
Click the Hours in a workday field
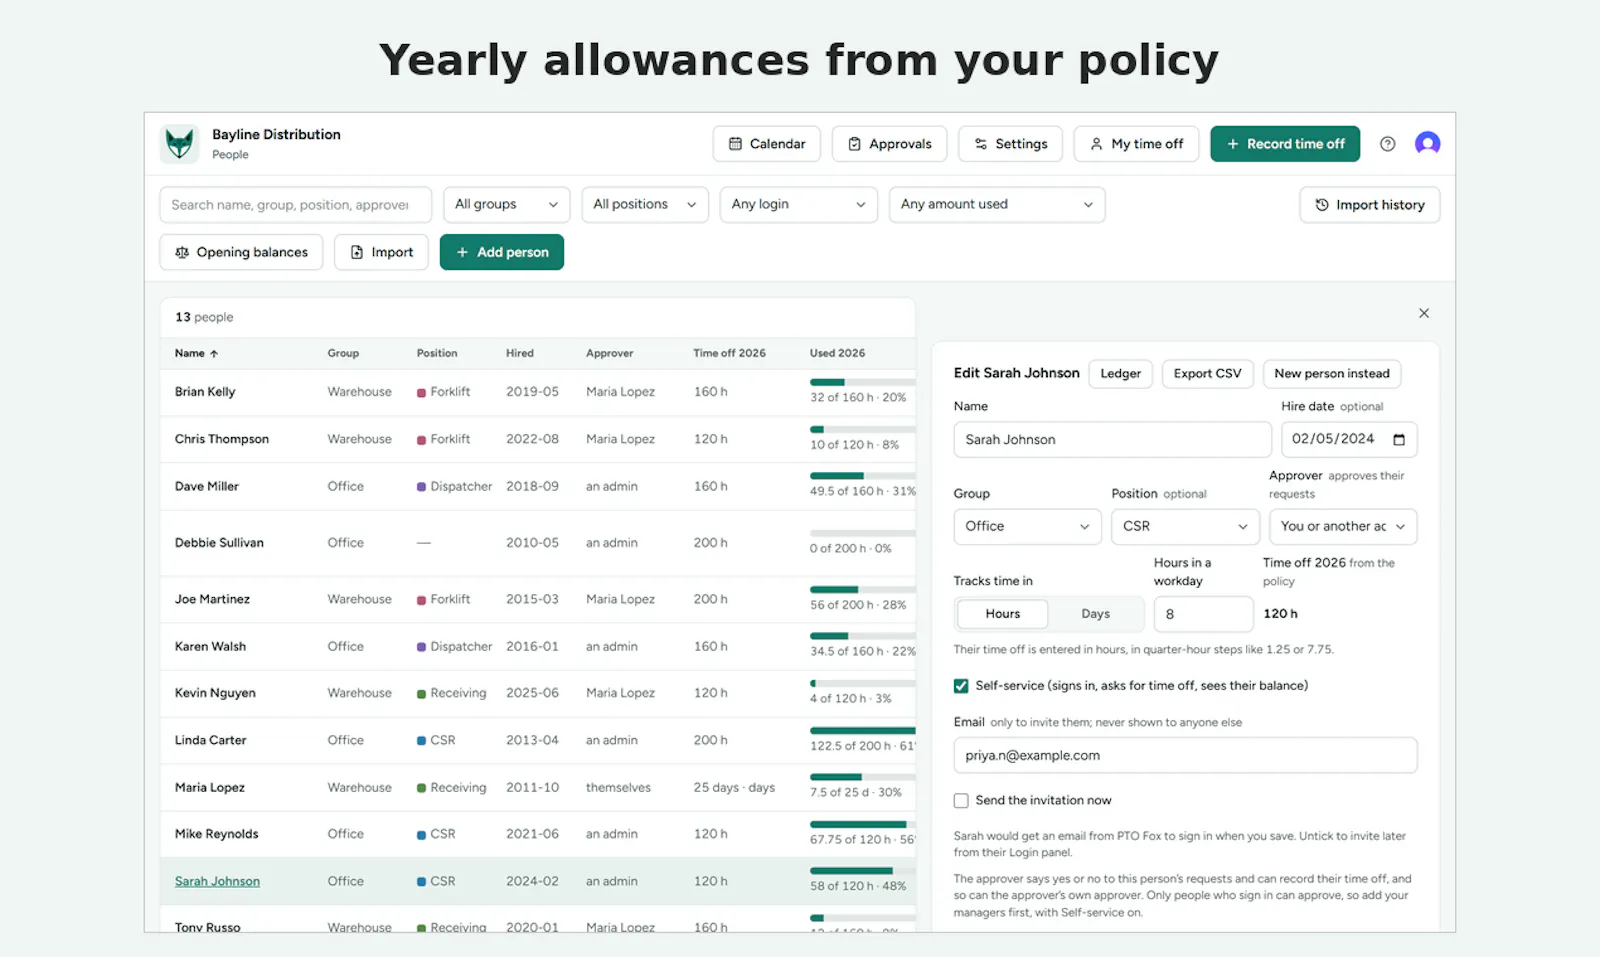click(1203, 614)
